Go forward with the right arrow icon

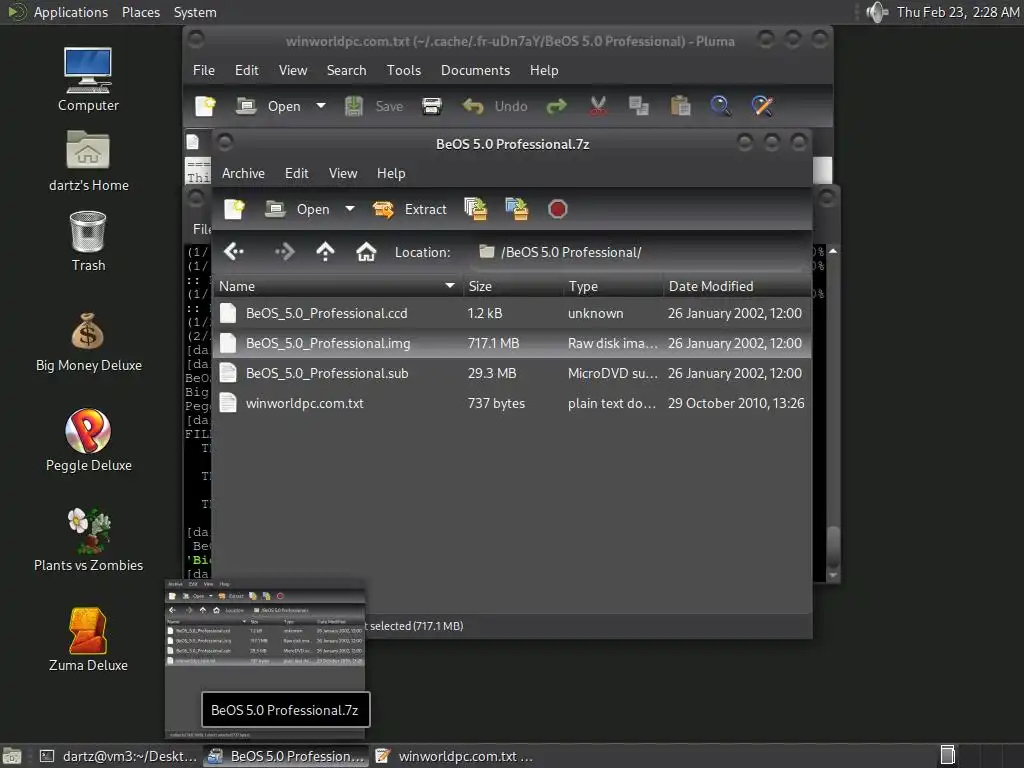284,251
